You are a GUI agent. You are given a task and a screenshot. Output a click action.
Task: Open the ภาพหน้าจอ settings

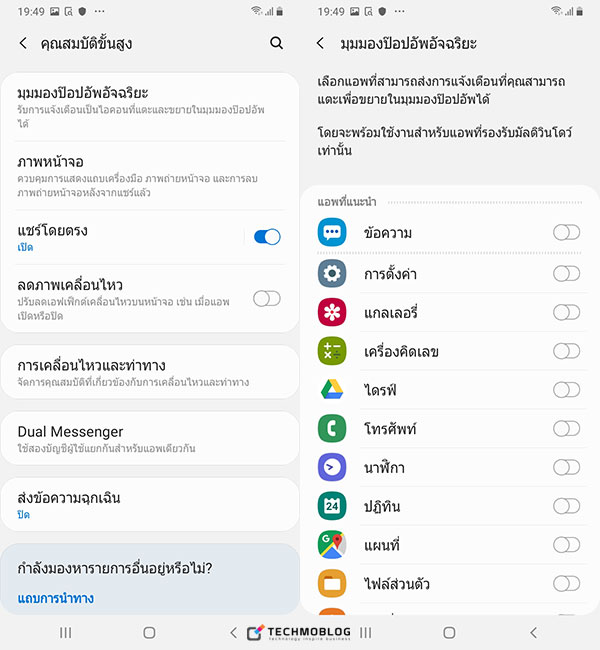[150, 176]
